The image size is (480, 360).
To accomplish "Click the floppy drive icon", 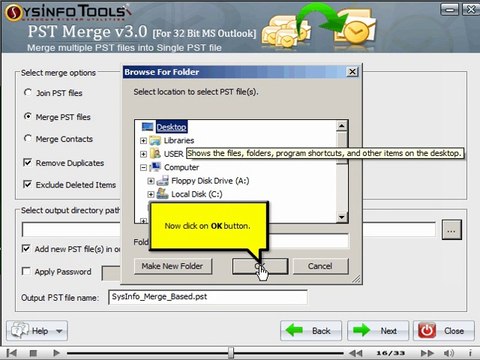I will pos(163,181).
